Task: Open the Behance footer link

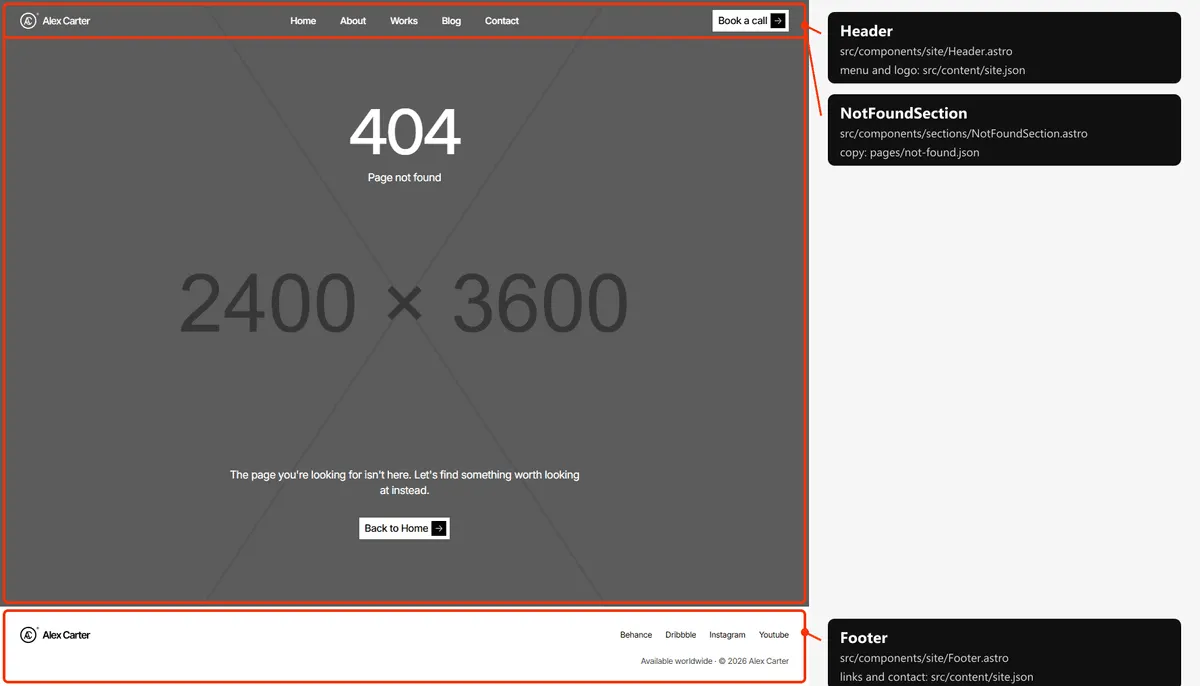Action: click(x=636, y=635)
